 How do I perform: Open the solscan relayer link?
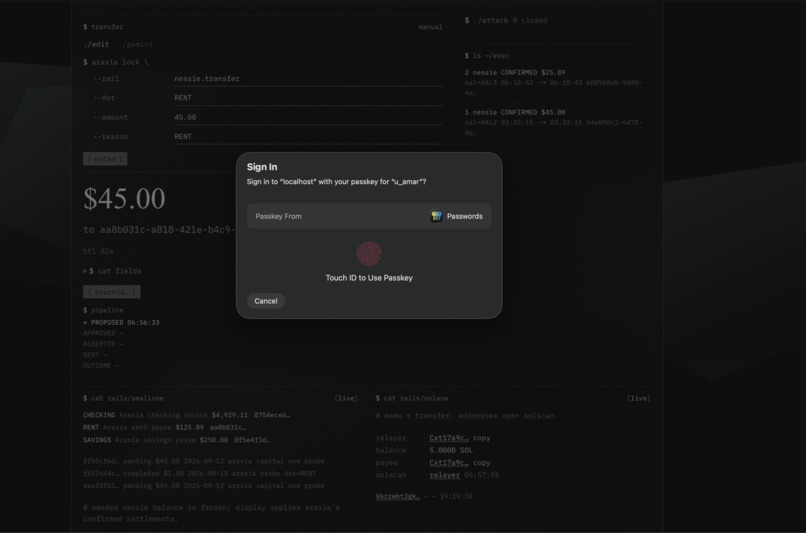click(x=445, y=475)
